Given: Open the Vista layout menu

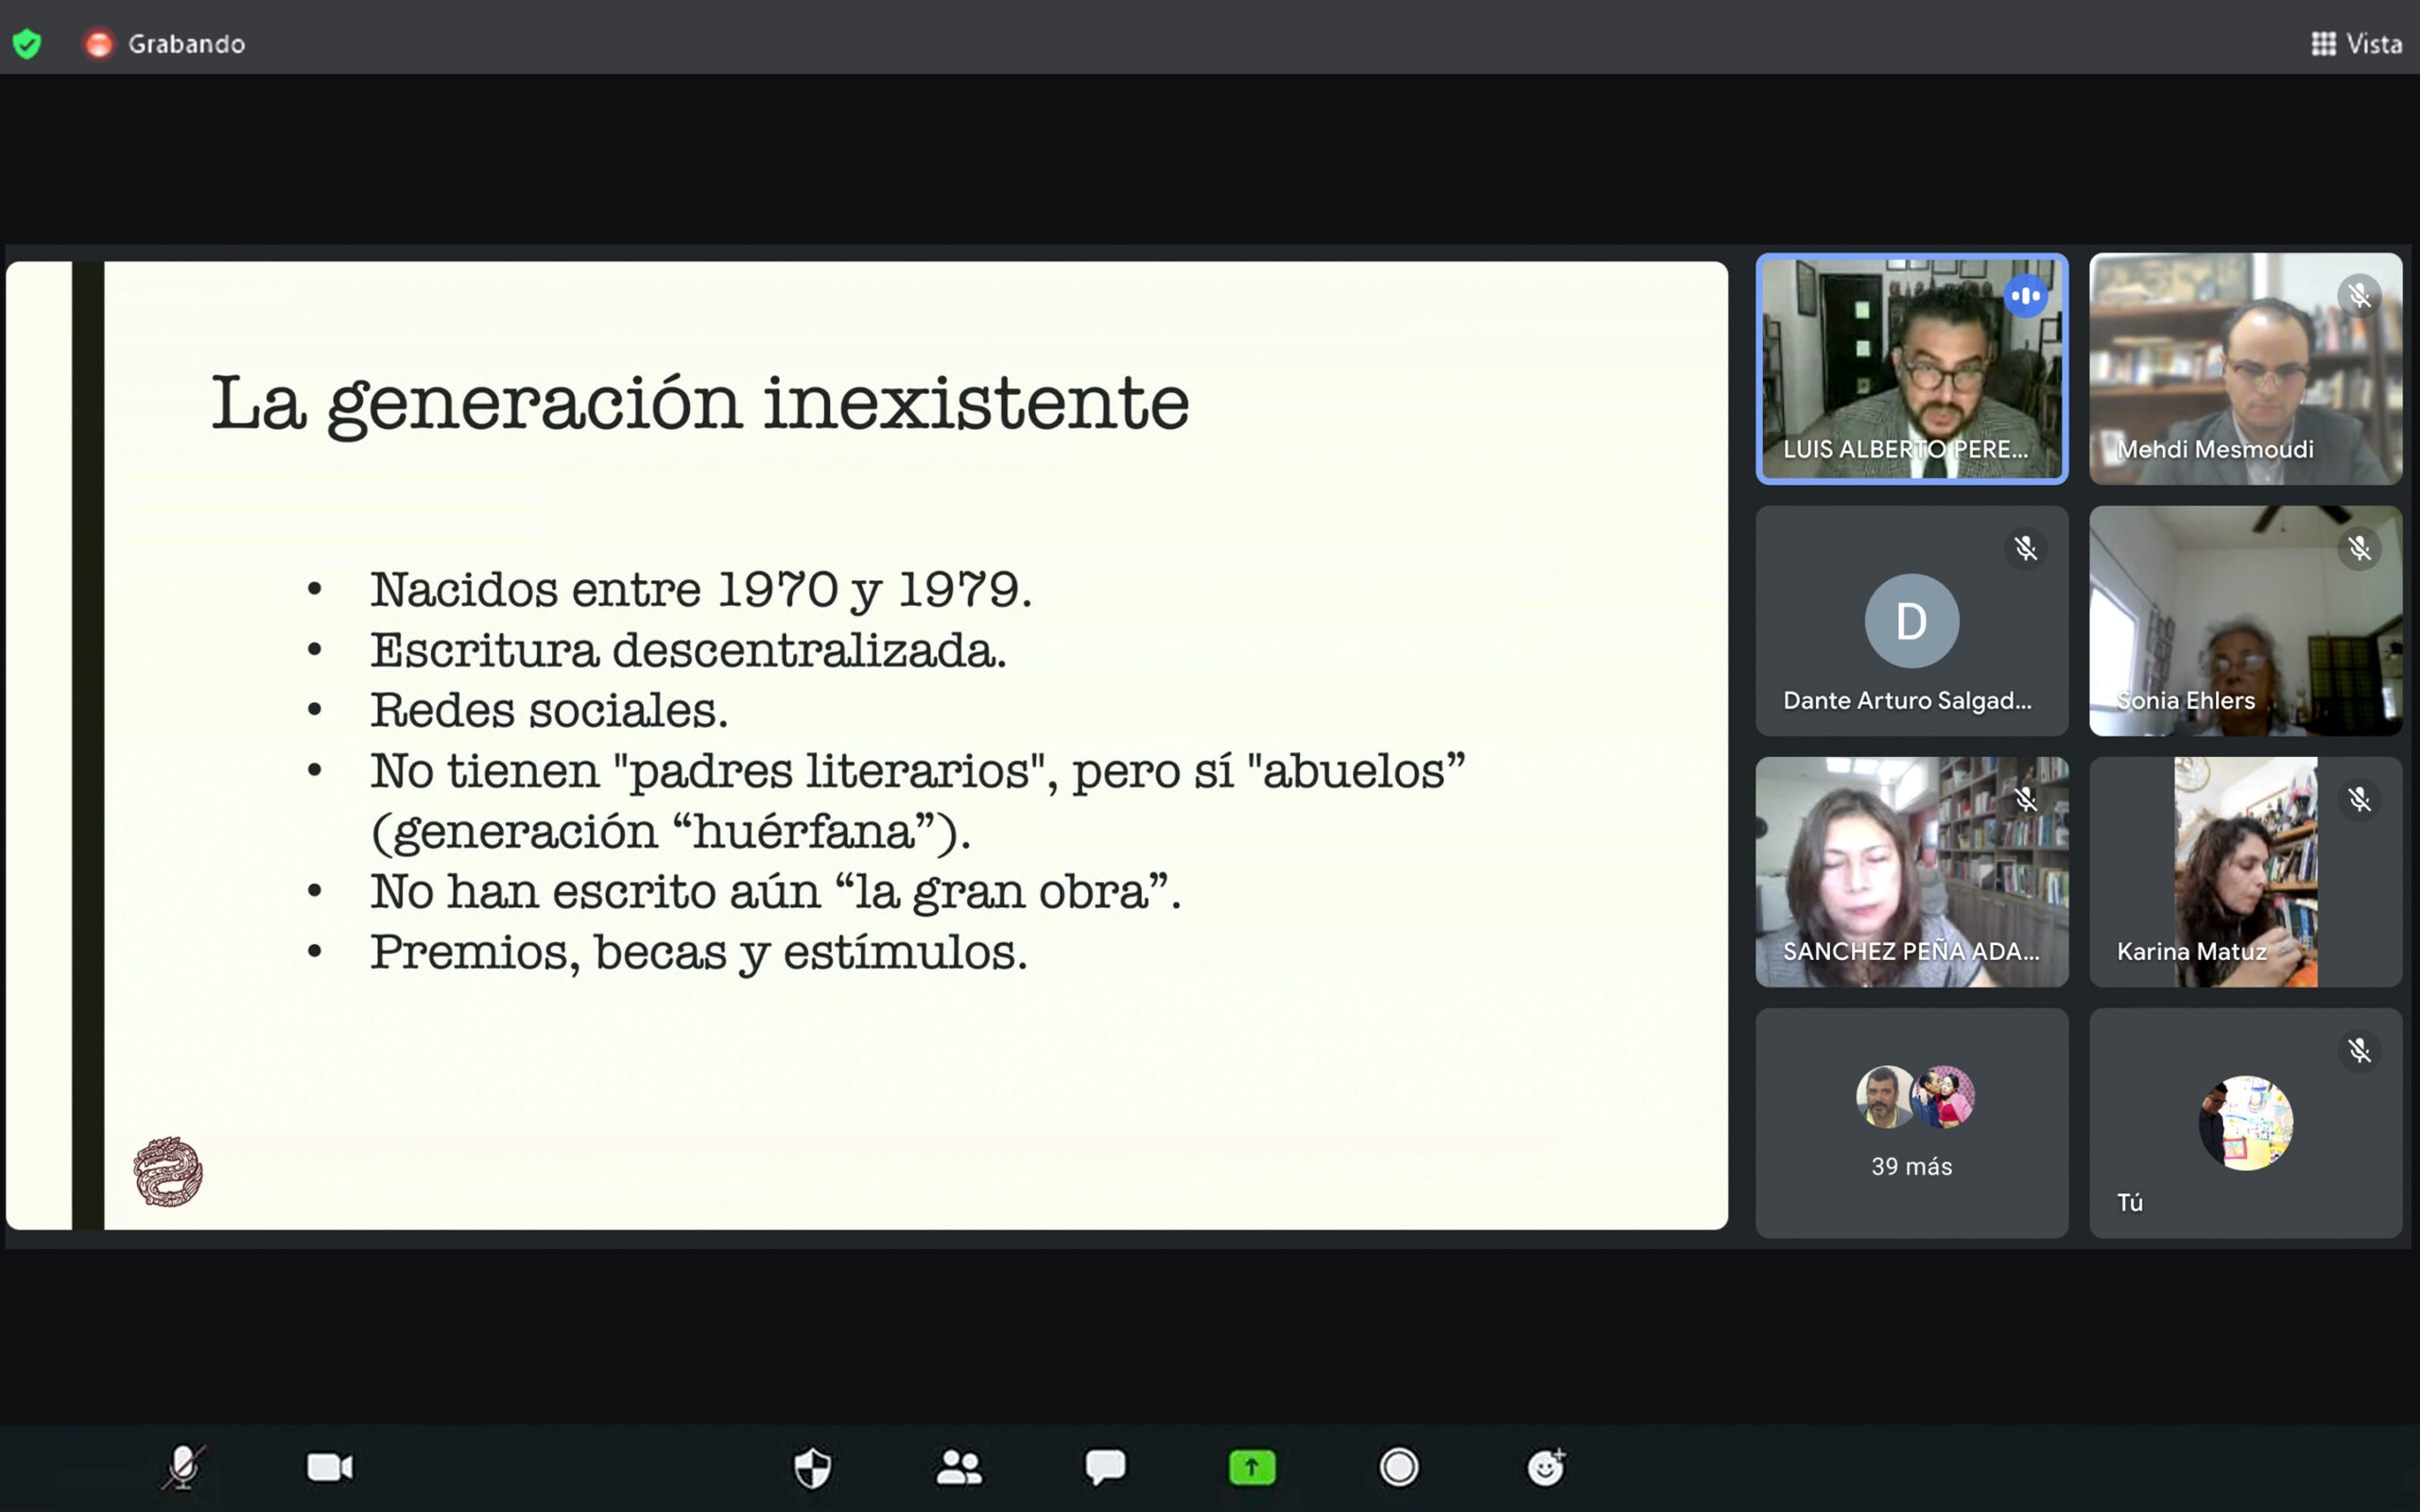Looking at the screenshot, I should 2356,43.
